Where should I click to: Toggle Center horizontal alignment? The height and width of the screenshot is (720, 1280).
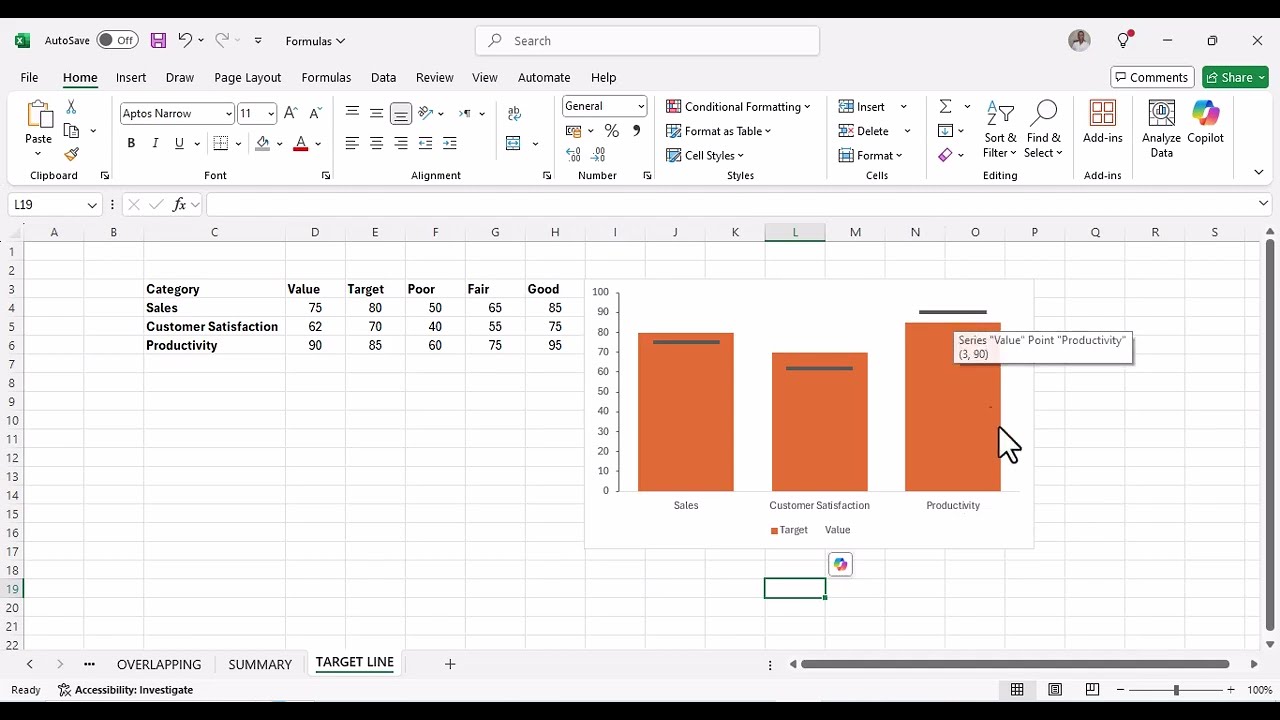(377, 144)
